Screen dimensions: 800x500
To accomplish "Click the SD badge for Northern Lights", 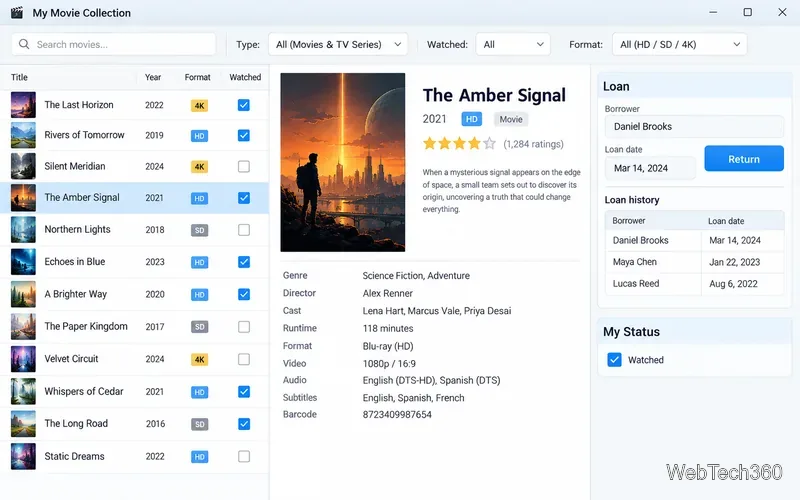I will tap(199, 230).
